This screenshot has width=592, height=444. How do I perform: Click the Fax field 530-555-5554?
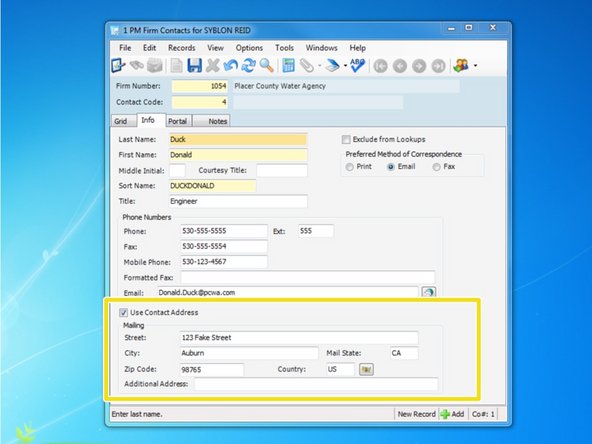[x=224, y=247]
